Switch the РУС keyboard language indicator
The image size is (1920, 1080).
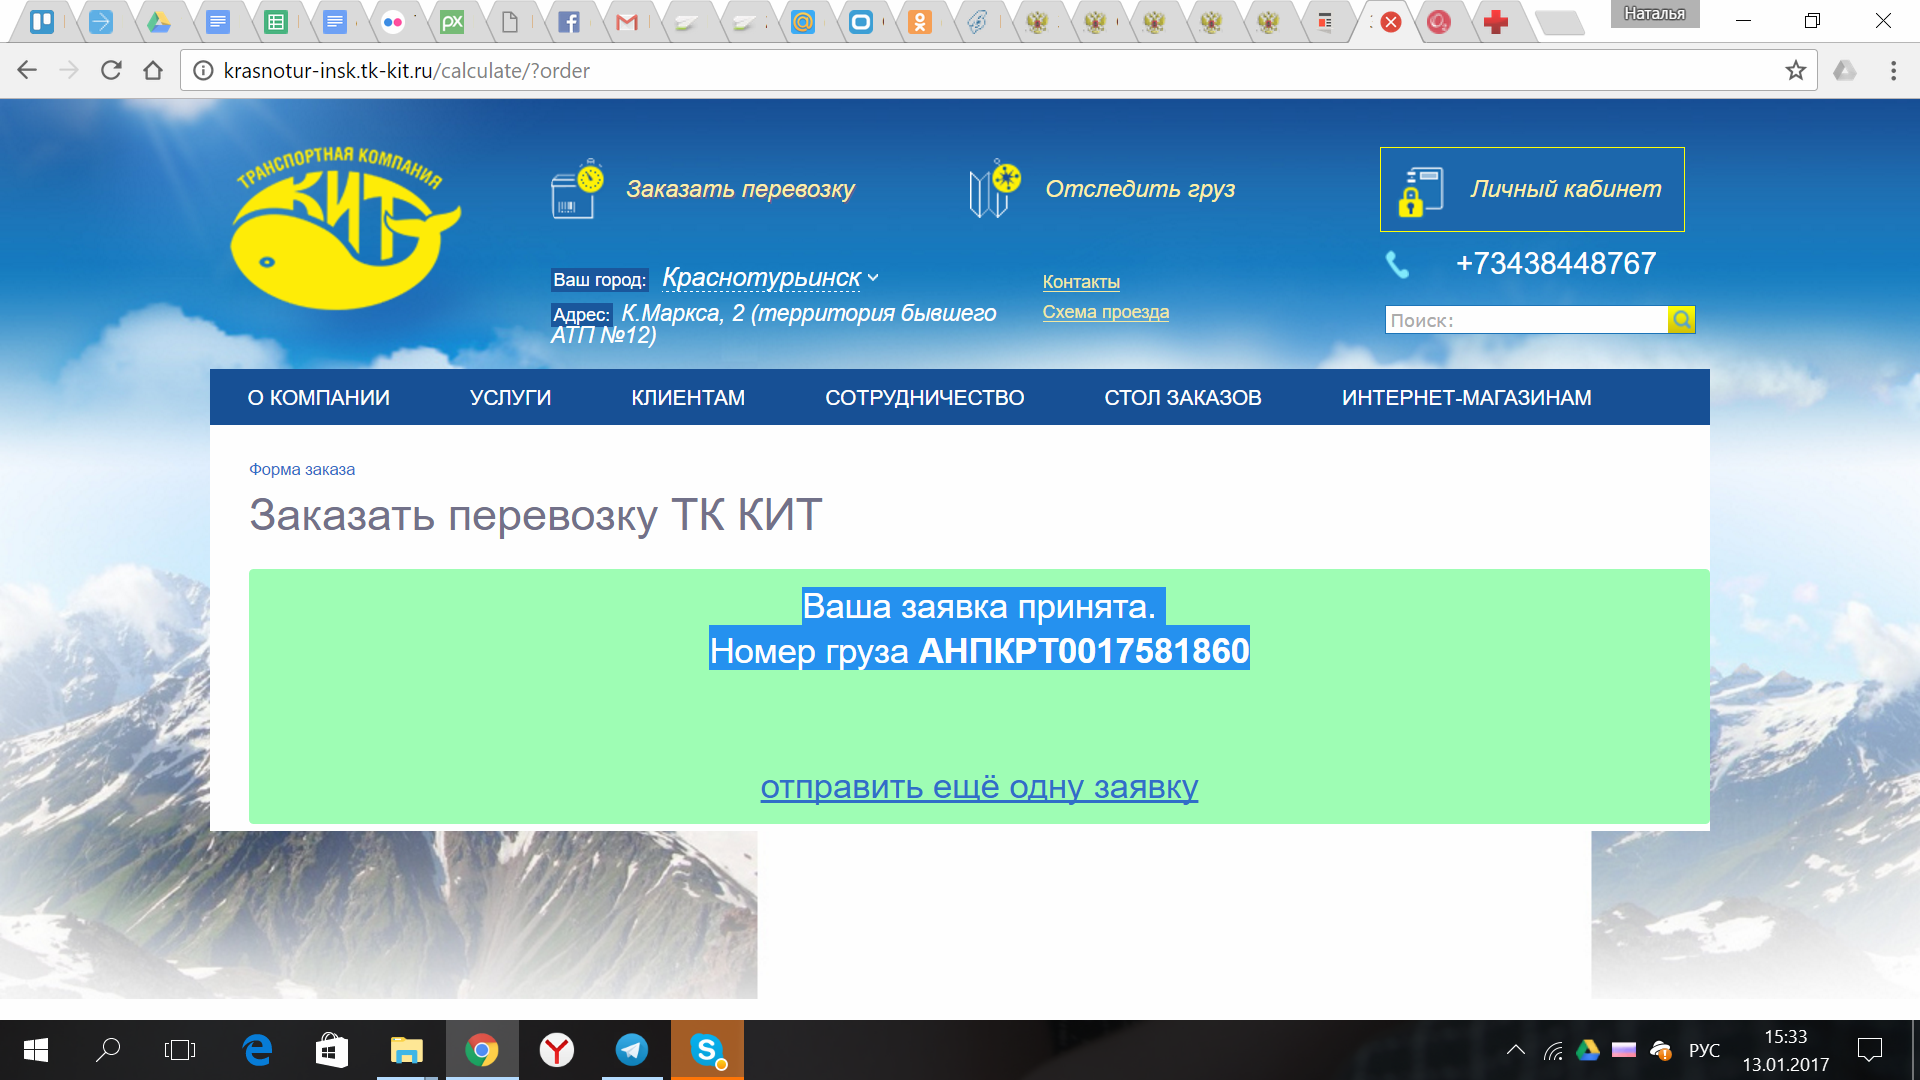(x=1703, y=1050)
